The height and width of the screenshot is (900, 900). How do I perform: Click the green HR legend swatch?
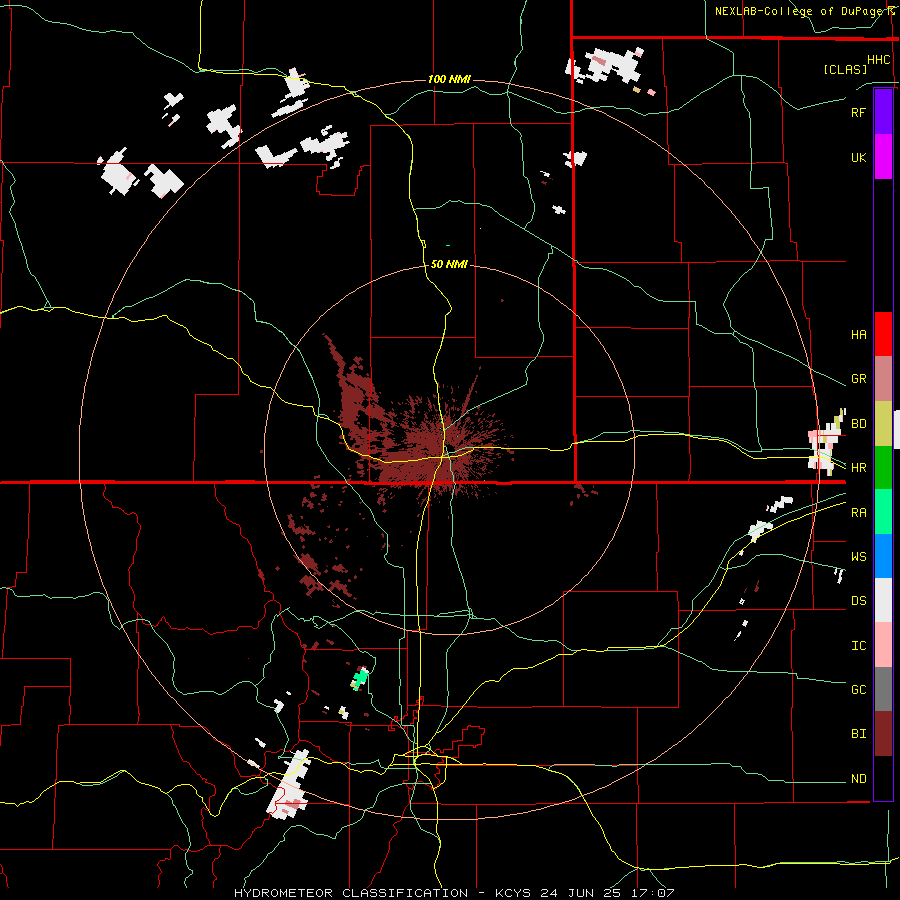click(x=883, y=468)
